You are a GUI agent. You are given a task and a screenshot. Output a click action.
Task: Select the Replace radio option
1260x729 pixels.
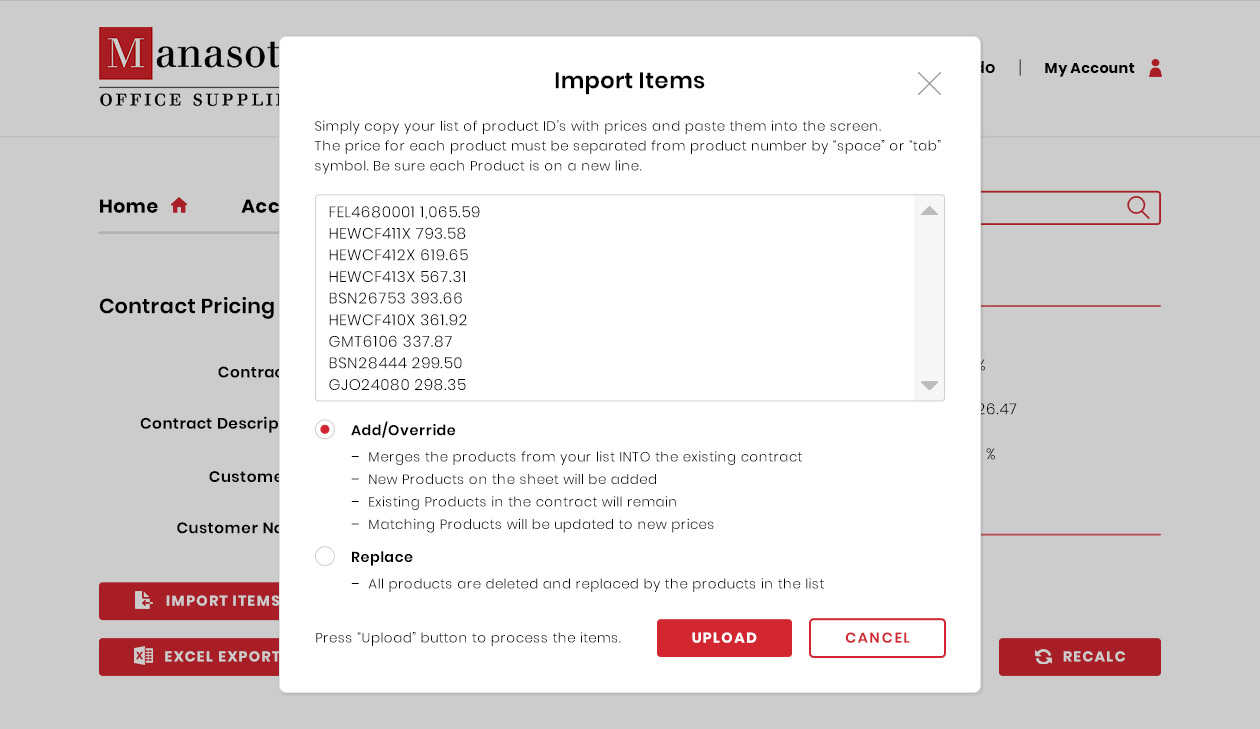pos(325,557)
